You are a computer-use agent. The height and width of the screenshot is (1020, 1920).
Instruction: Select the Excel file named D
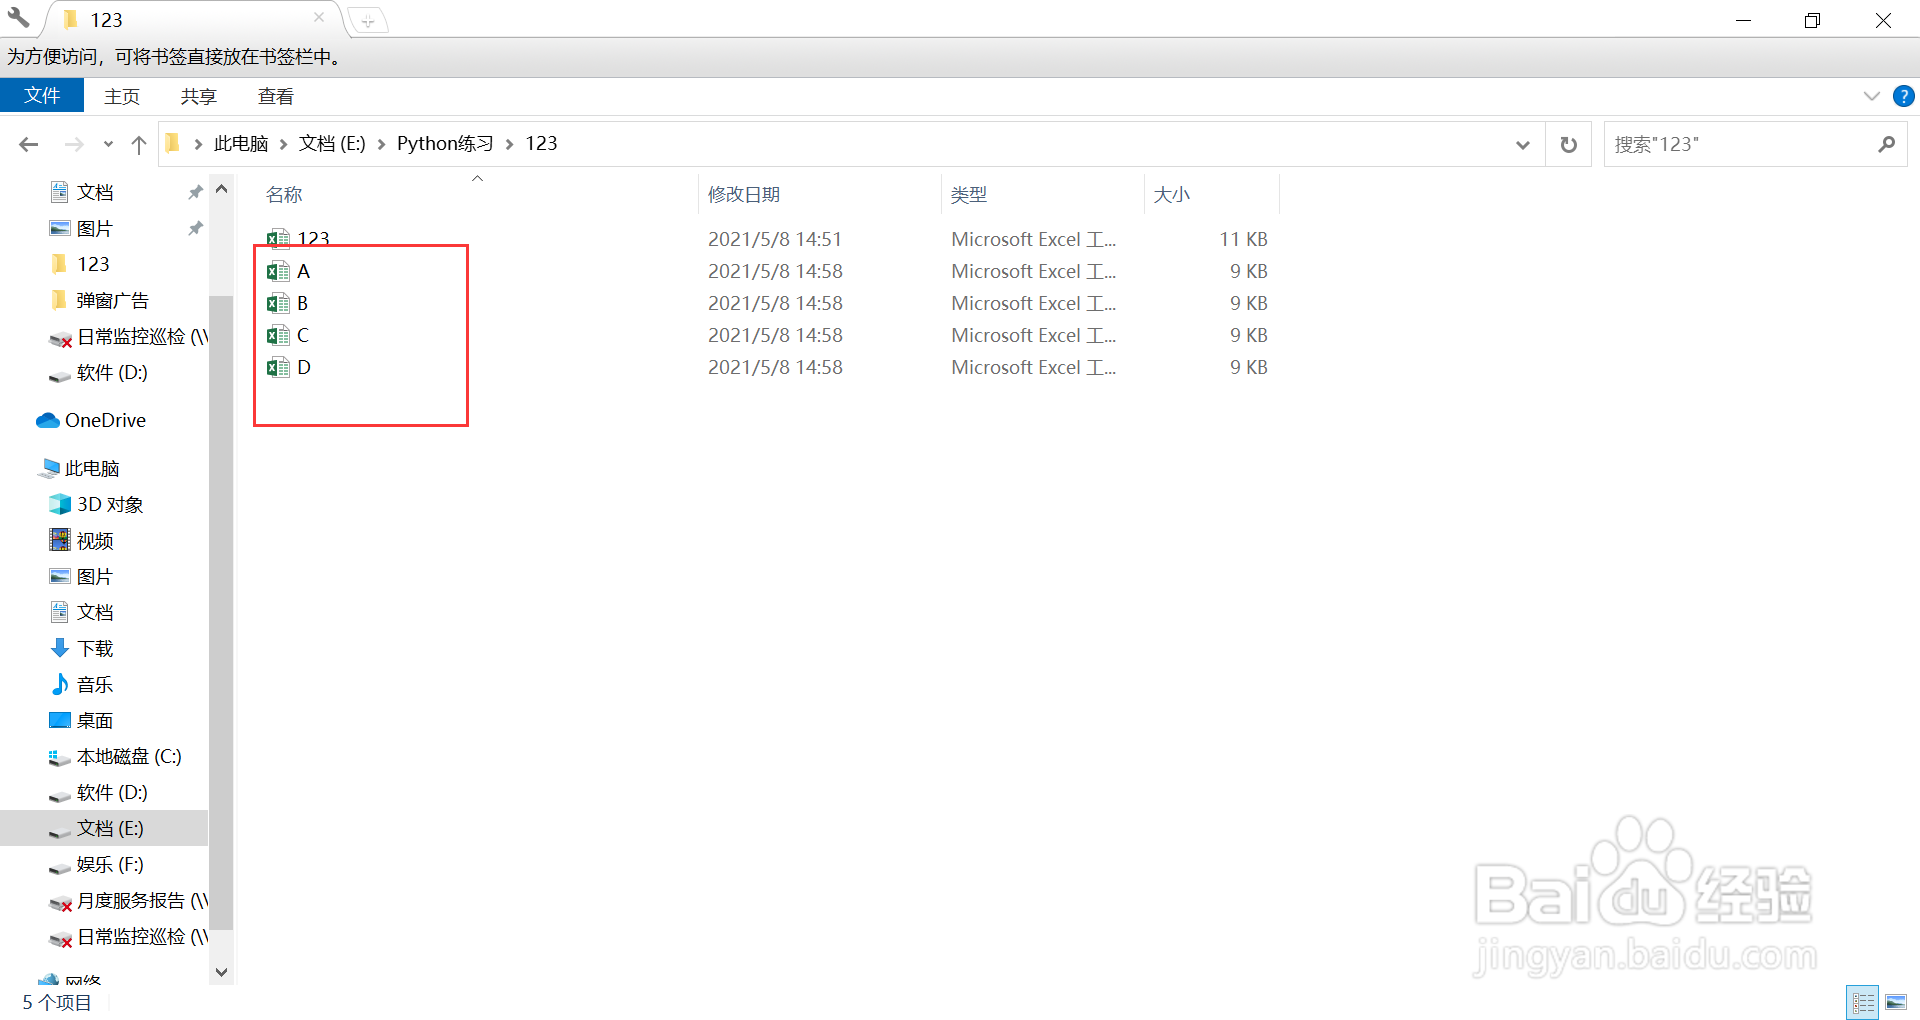click(x=289, y=367)
